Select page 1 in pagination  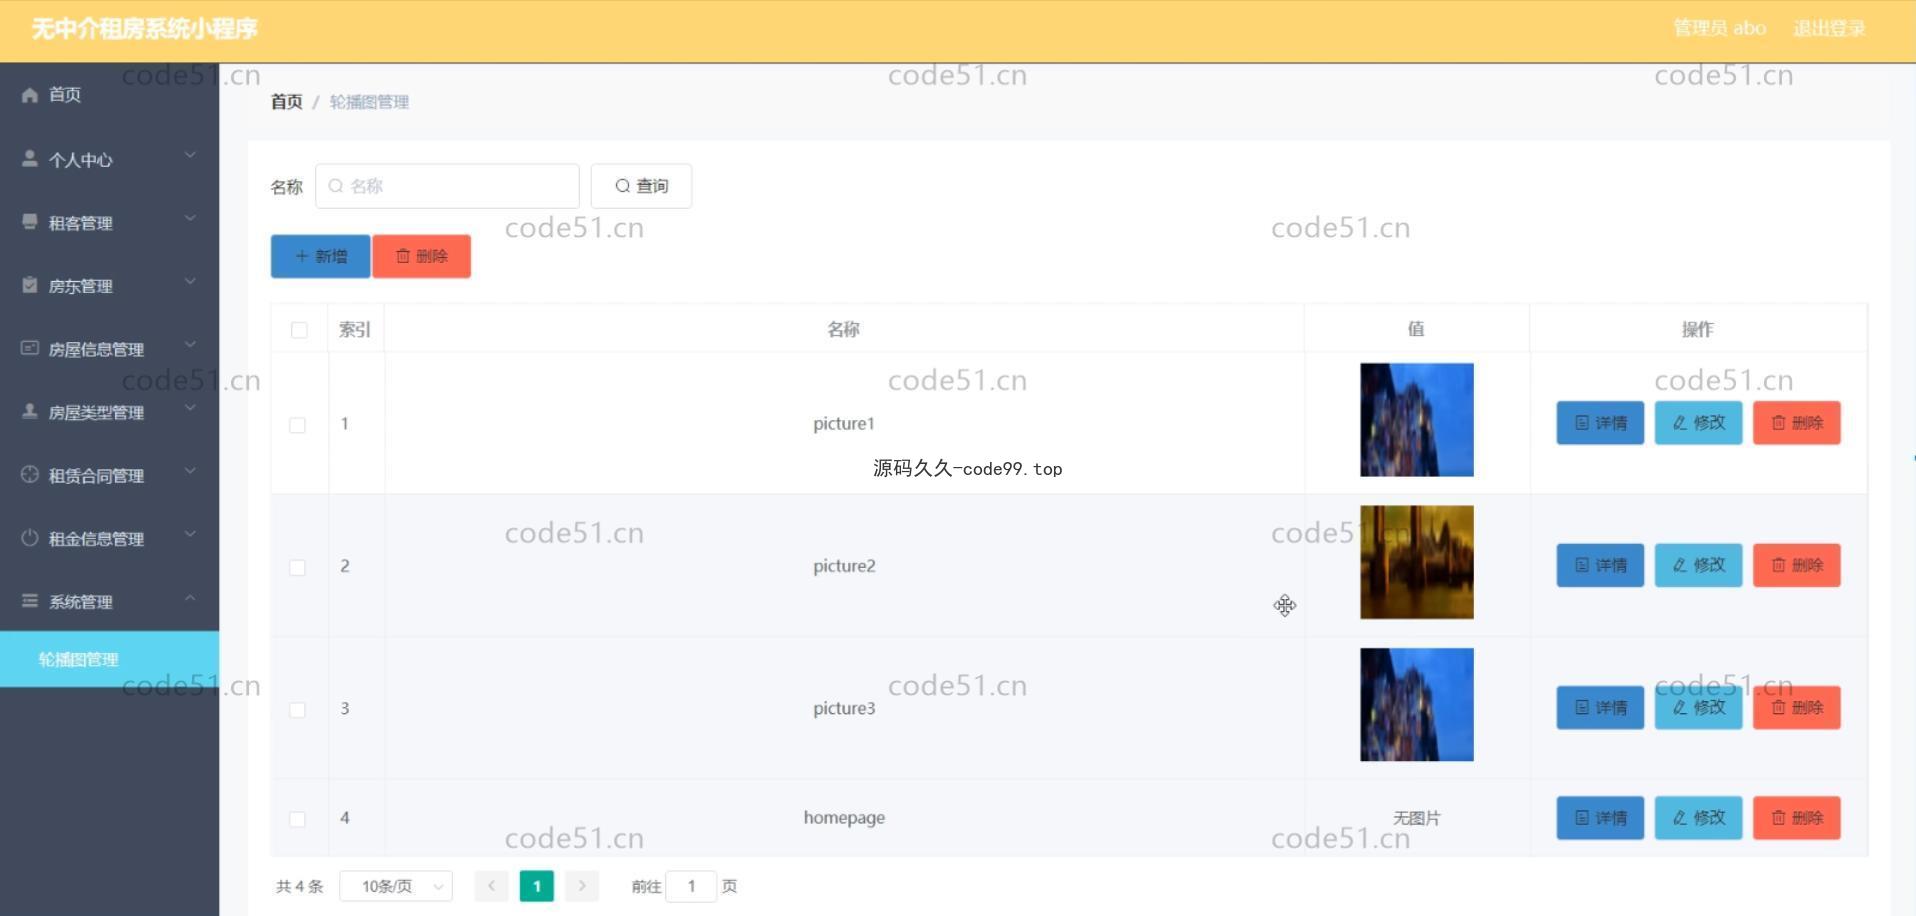(537, 886)
